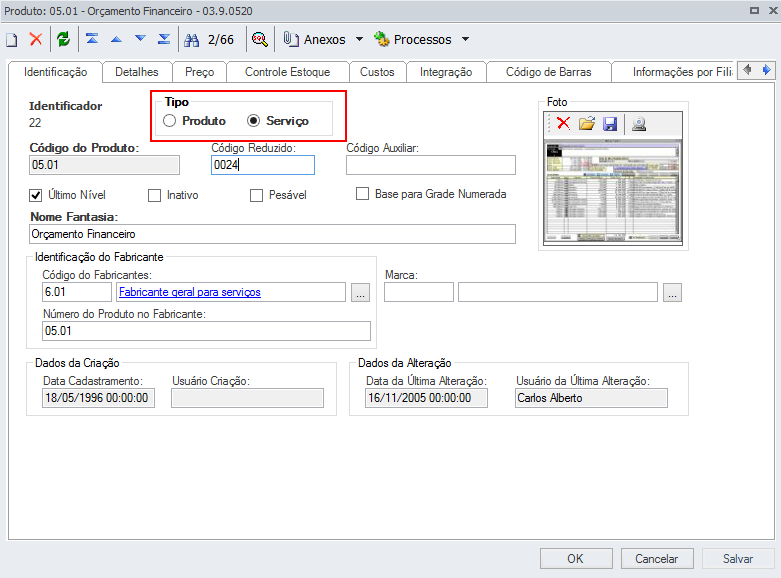This screenshot has height=578, width=781.
Task: Open fabricante lookup ellipsis button
Action: click(x=360, y=292)
